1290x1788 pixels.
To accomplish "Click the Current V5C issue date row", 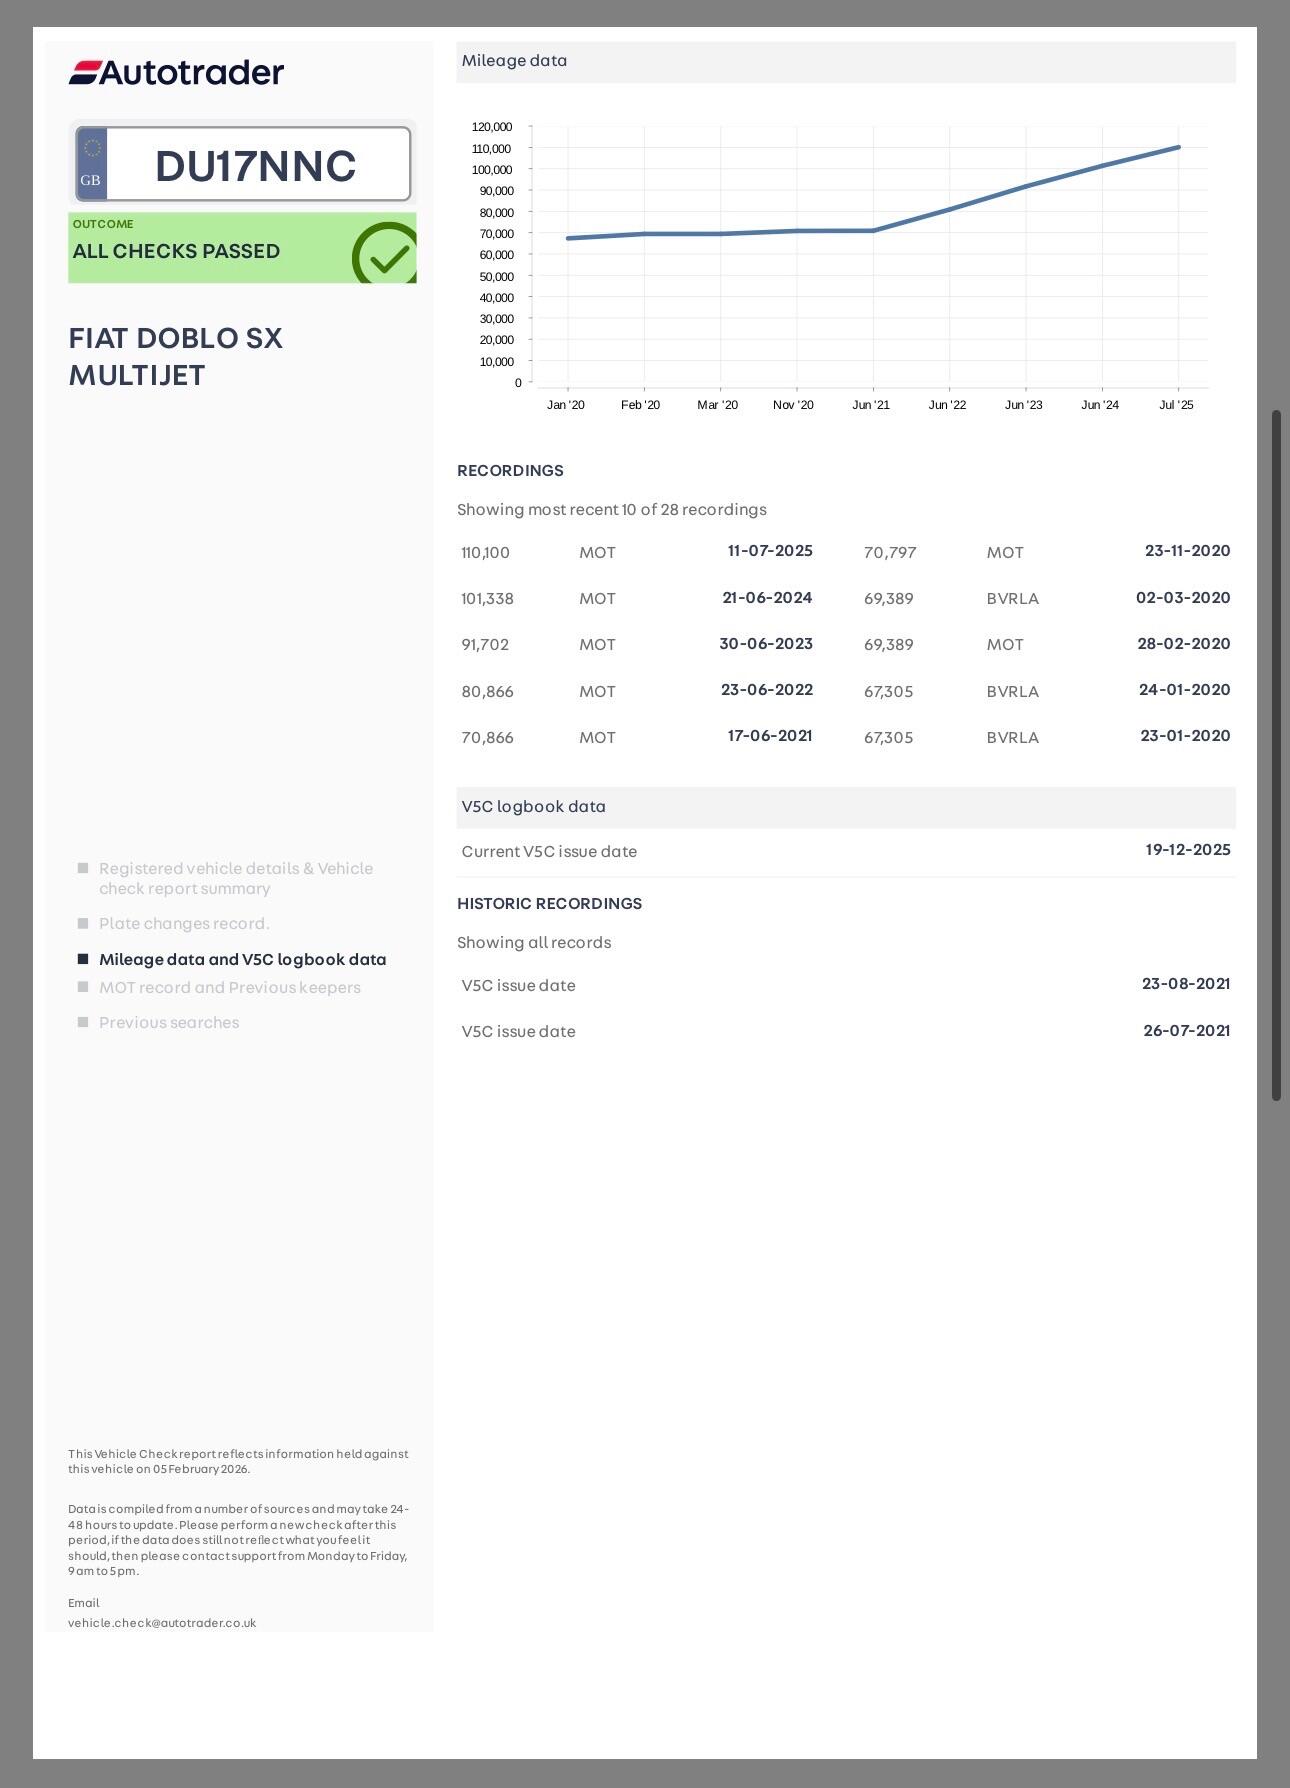I will [x=845, y=851].
